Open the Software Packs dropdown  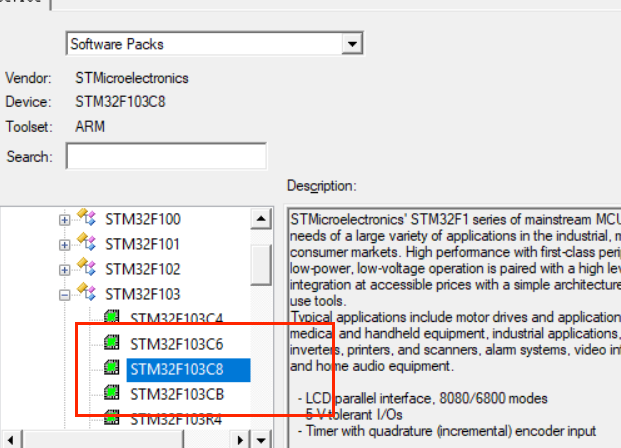pyautogui.click(x=352, y=44)
